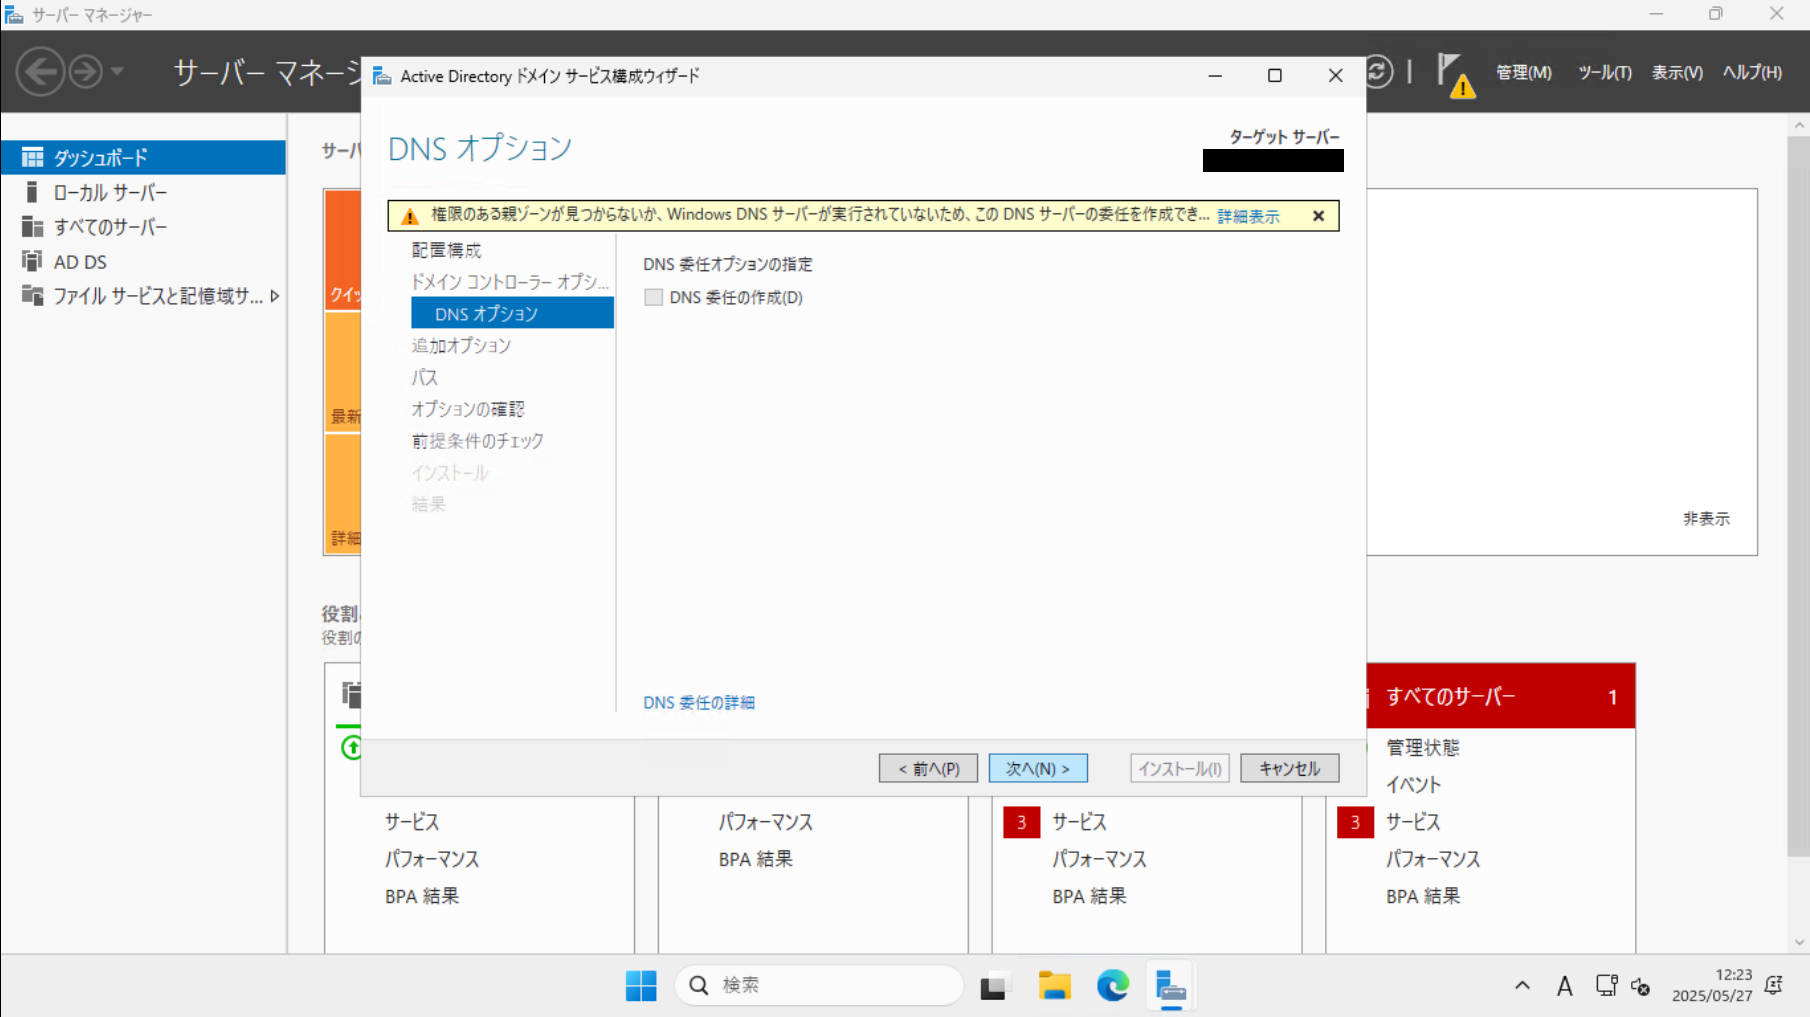Open the Windows Start menu

pos(641,986)
